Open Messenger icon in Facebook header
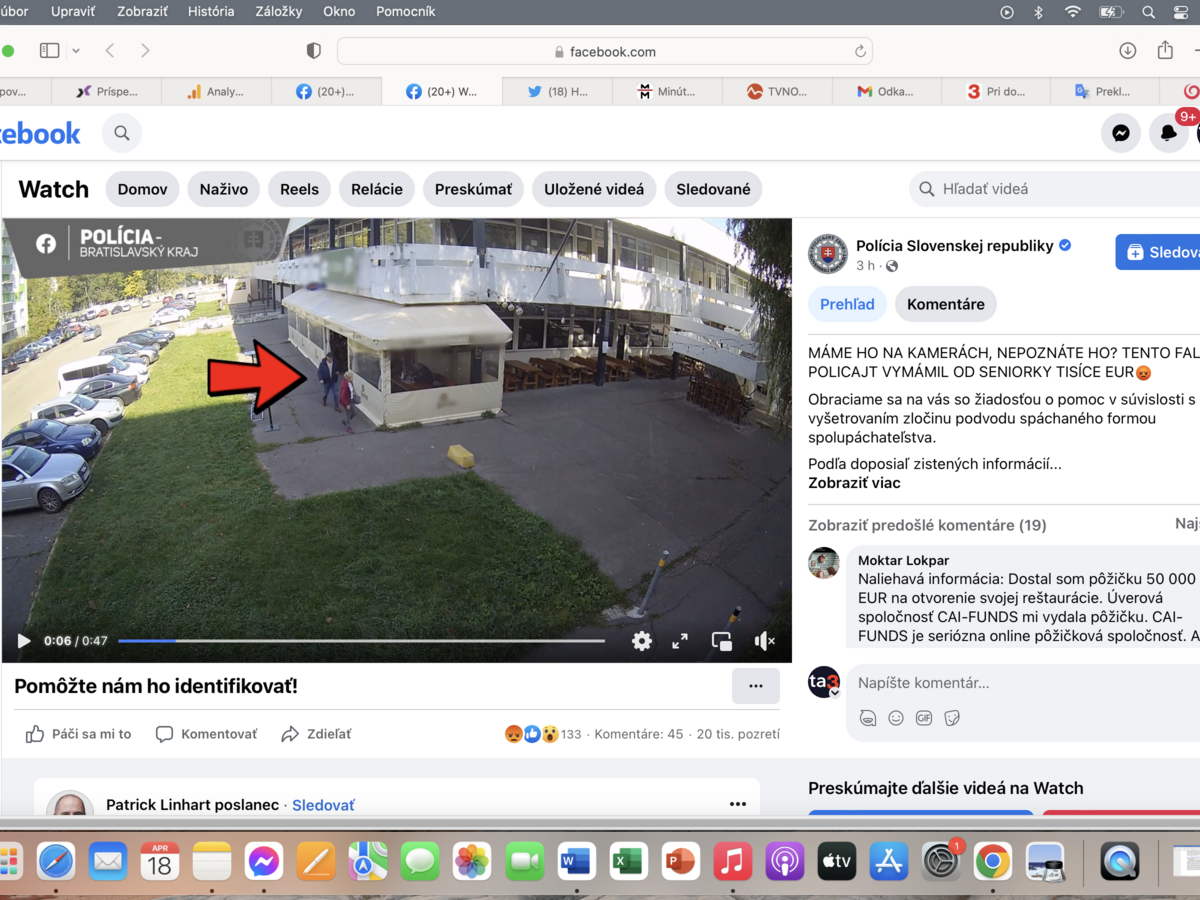 click(x=1121, y=133)
